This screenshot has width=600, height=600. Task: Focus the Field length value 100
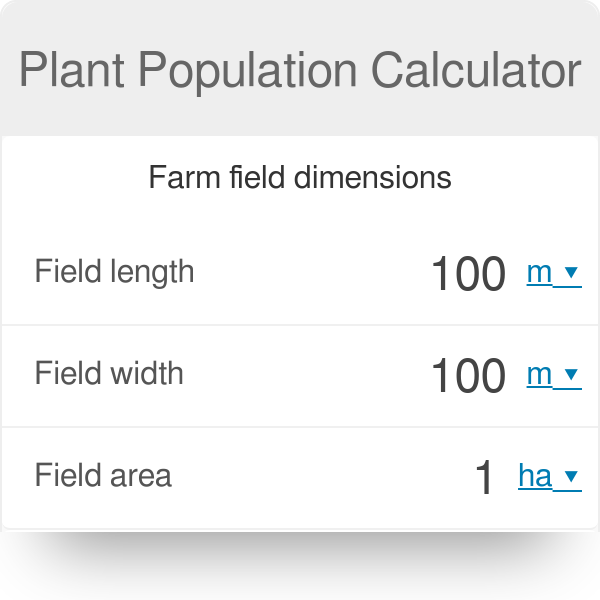(x=468, y=274)
